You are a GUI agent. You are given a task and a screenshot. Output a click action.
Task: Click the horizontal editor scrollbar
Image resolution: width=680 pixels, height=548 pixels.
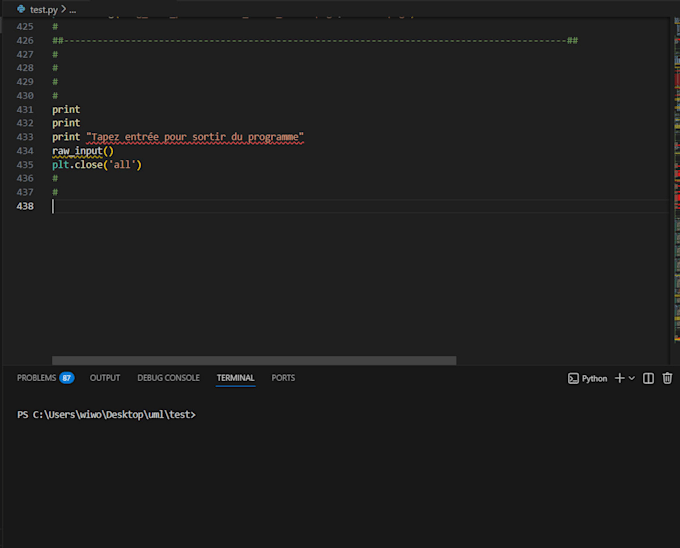(254, 360)
